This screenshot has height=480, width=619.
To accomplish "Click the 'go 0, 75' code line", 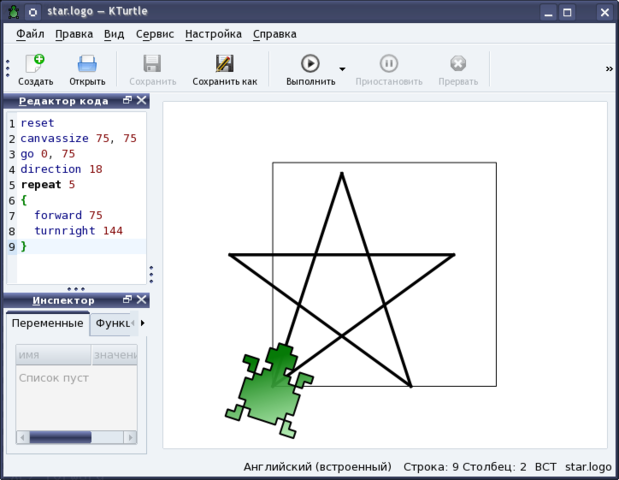I will pos(47,154).
